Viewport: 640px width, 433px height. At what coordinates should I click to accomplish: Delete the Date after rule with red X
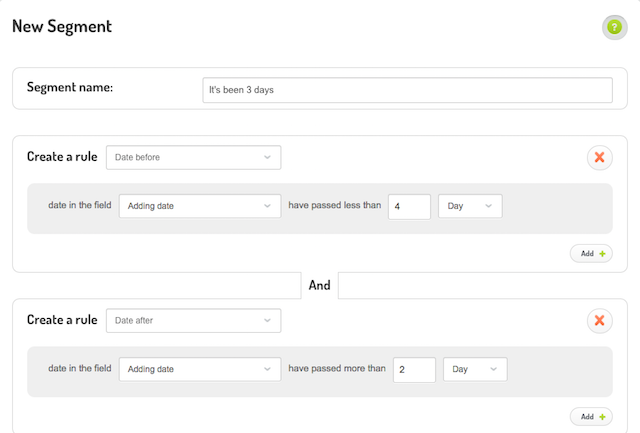[x=600, y=321]
